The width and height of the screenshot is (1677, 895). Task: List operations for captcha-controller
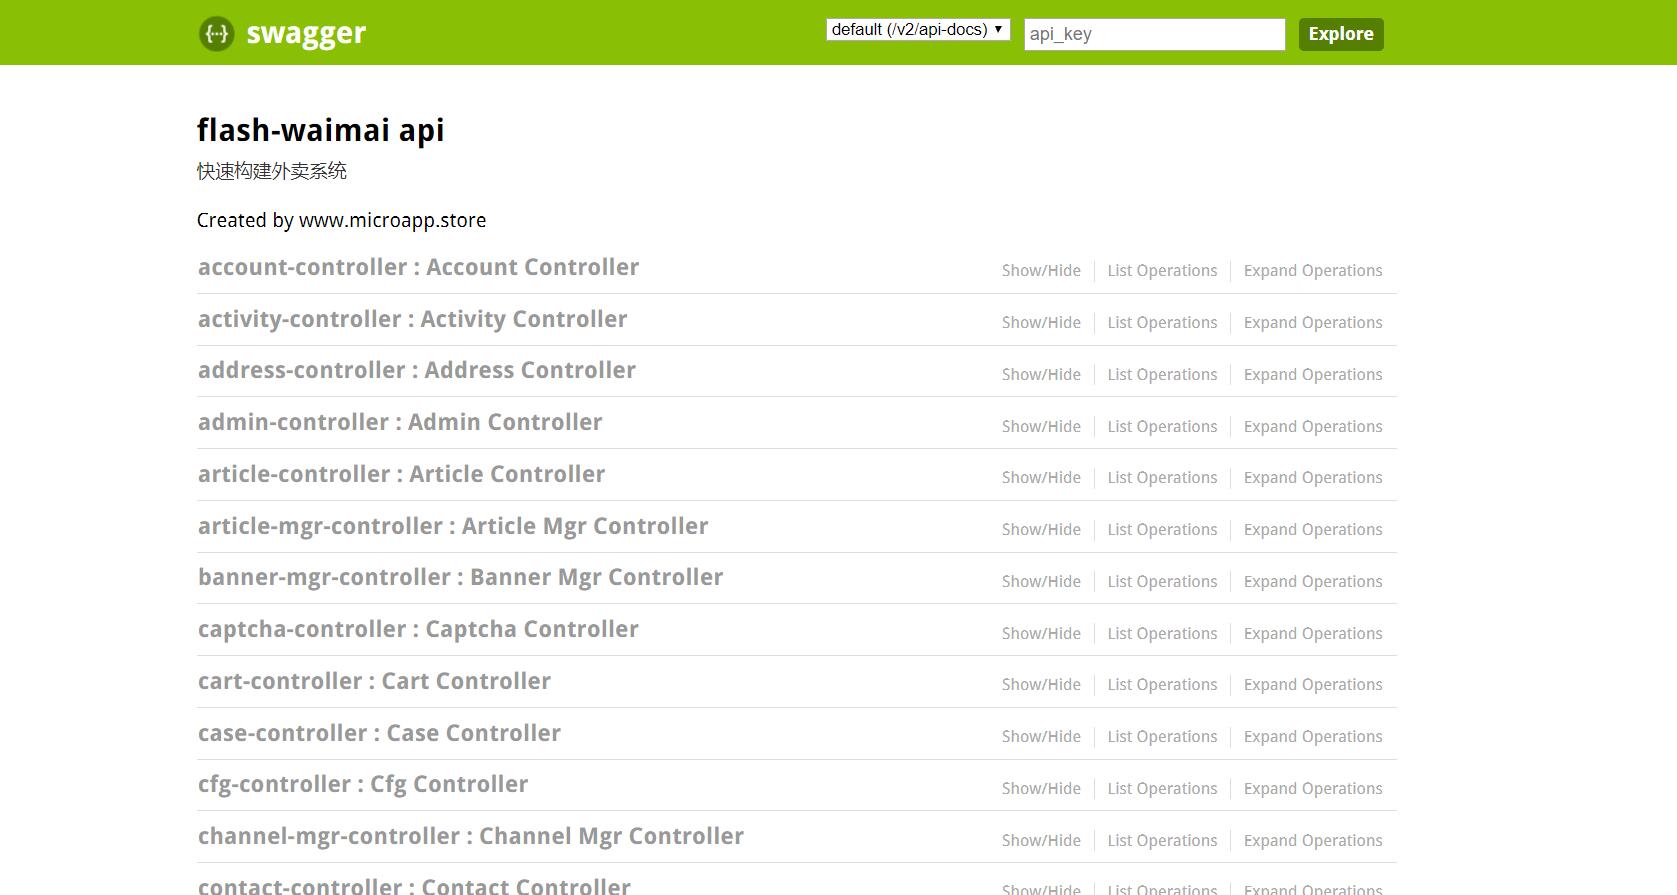point(1162,634)
